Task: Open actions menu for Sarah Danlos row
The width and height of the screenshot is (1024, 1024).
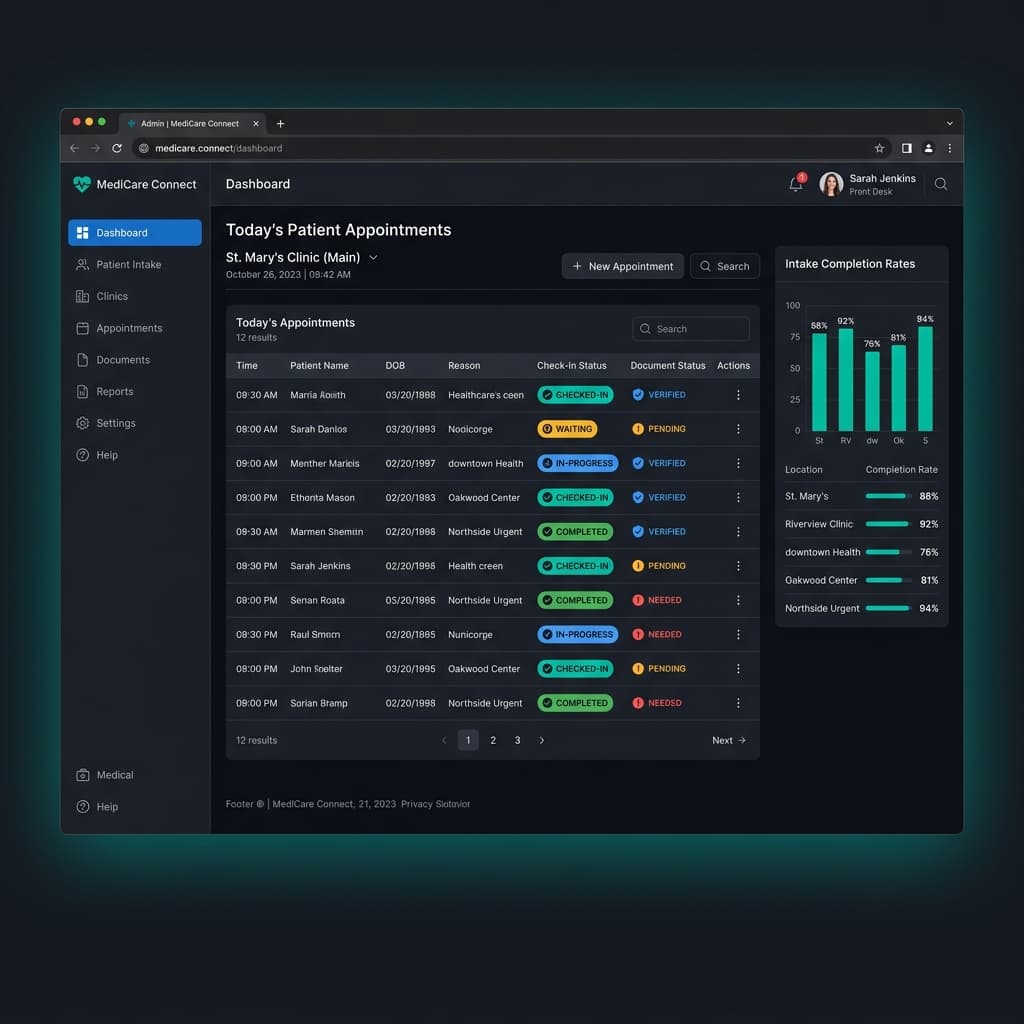Action: (738, 429)
